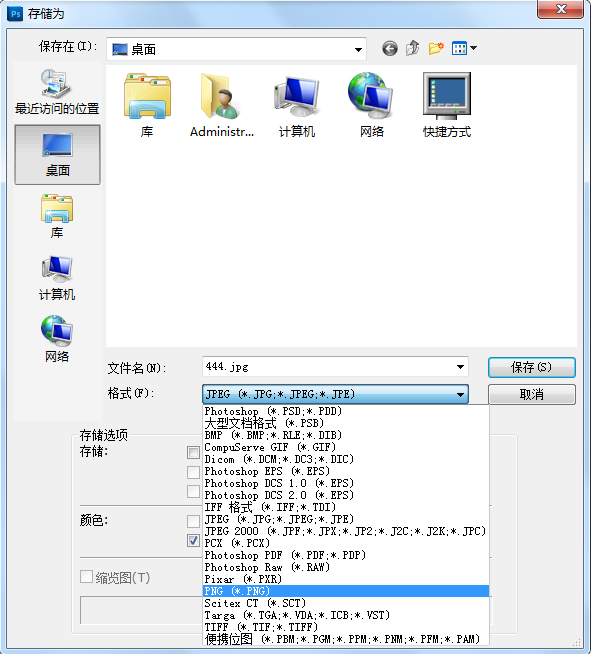
Task: Choose Photoshop EPS format
Action: [346, 471]
